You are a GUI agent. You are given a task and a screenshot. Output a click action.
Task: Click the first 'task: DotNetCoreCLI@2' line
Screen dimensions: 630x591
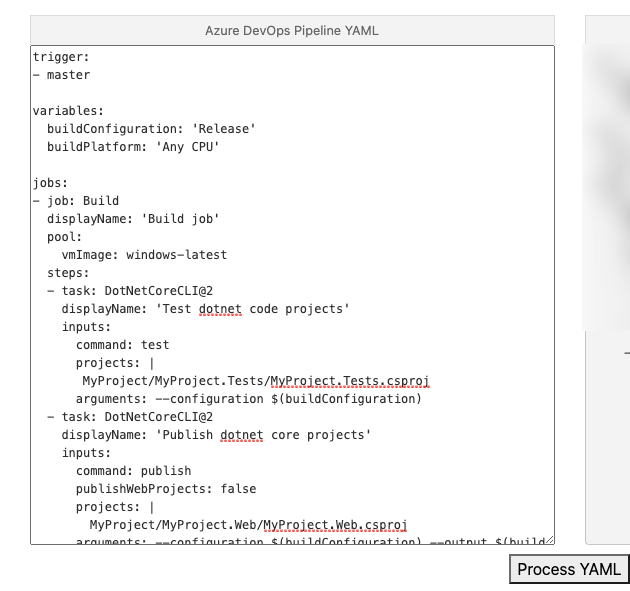[130, 291]
